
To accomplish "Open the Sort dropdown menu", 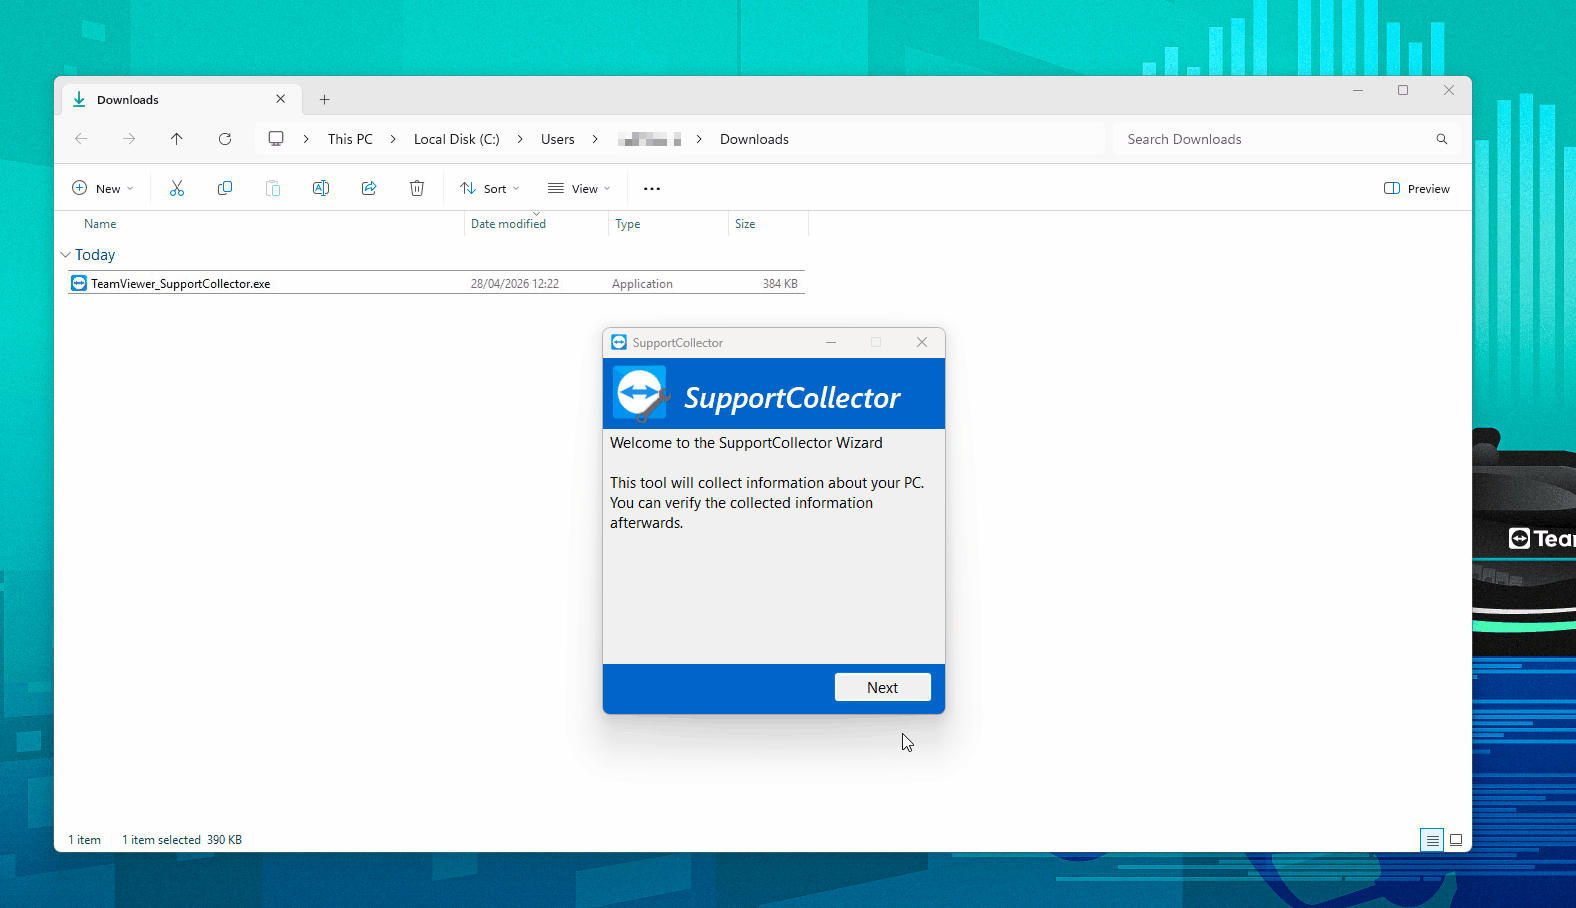I will [x=490, y=188].
